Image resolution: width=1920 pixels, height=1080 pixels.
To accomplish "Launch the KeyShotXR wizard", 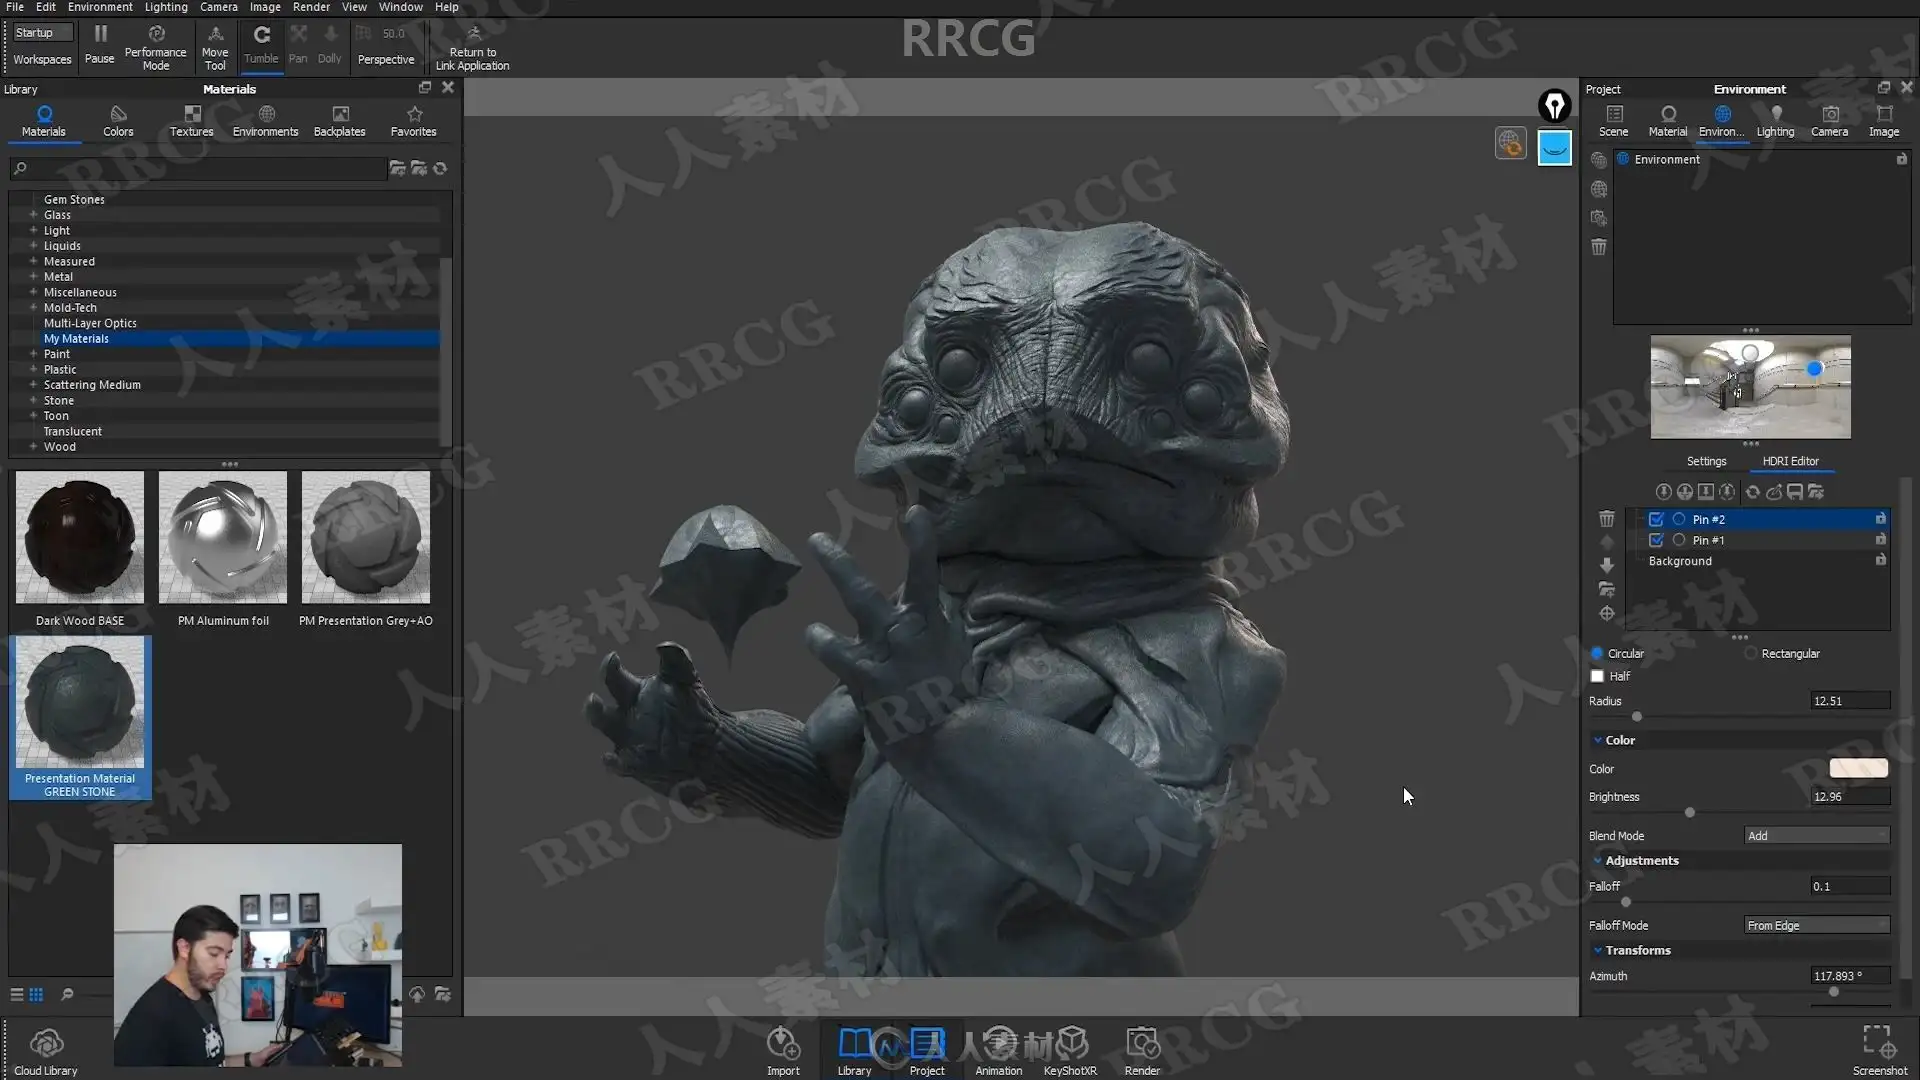I will tap(1070, 1051).
